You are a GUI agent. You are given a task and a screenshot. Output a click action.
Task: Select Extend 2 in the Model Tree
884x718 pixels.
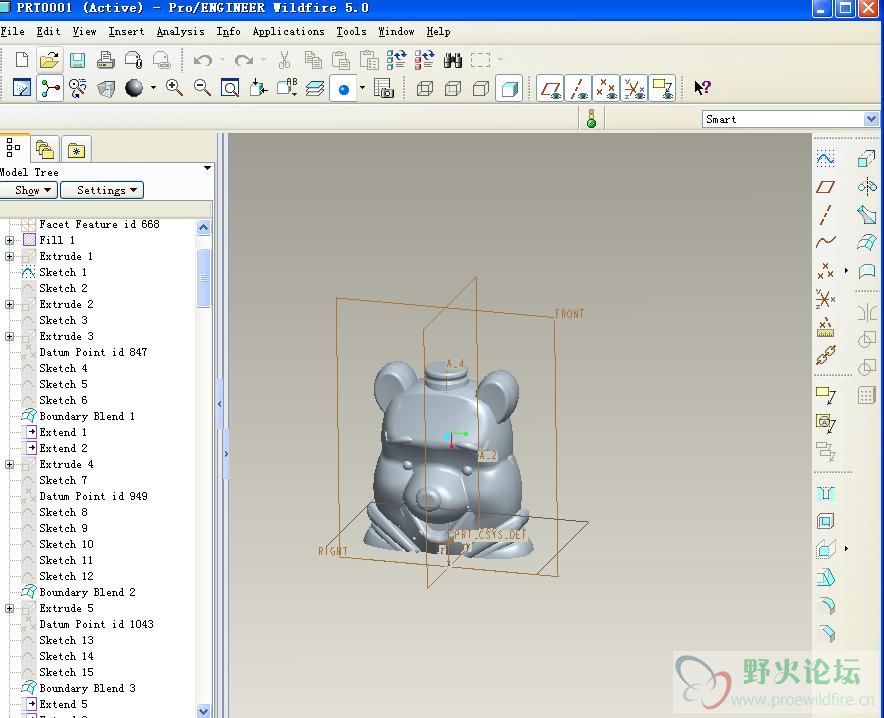click(63, 449)
